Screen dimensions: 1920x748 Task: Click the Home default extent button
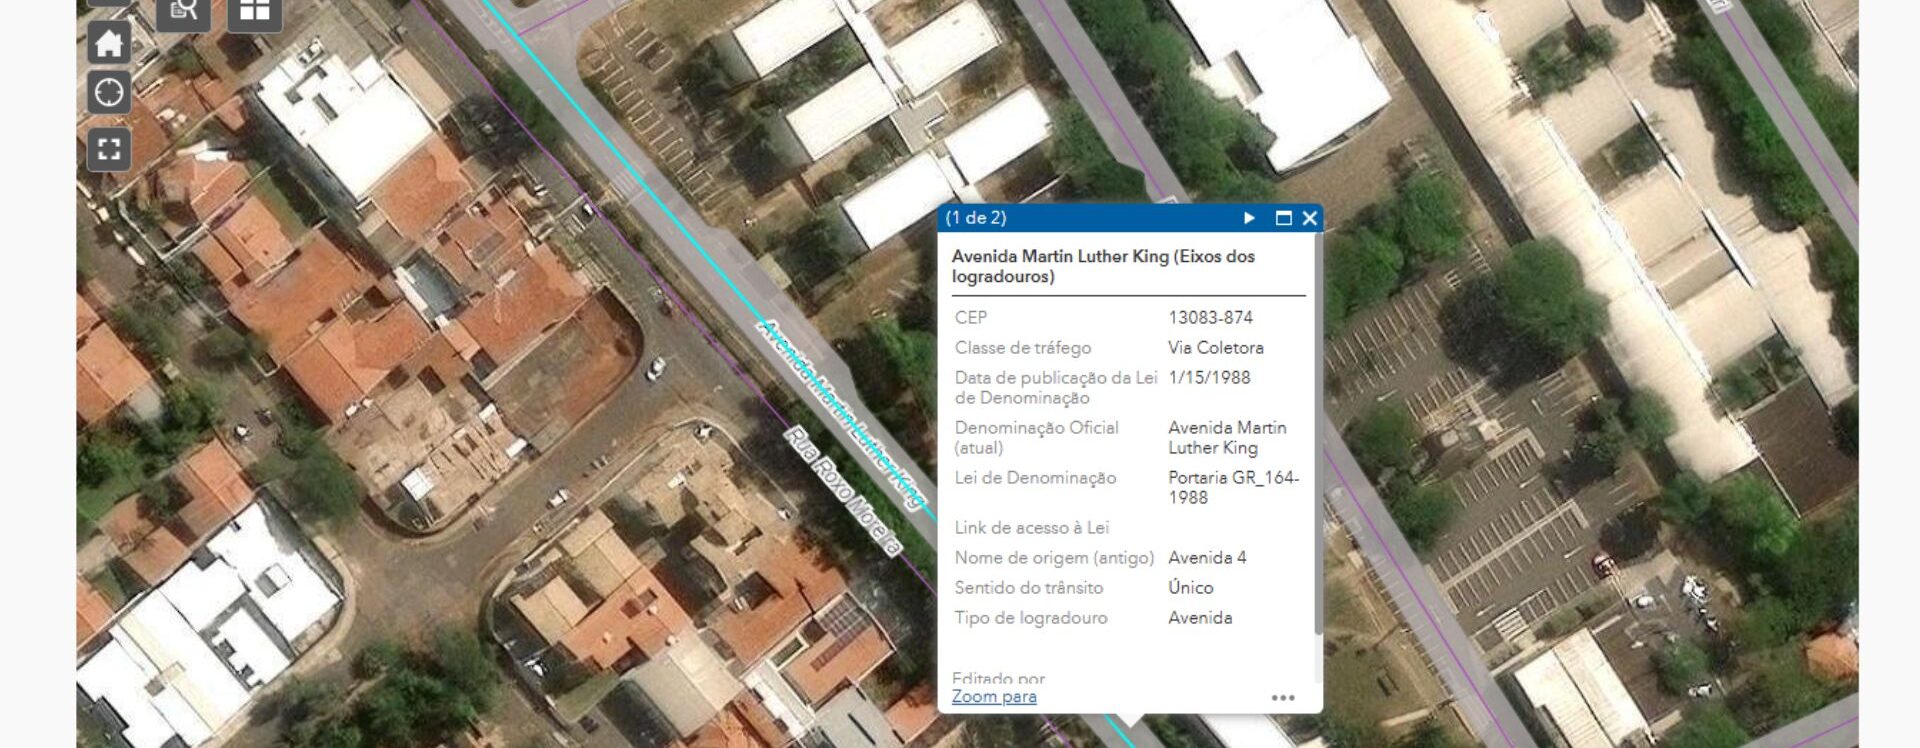pyautogui.click(x=109, y=43)
